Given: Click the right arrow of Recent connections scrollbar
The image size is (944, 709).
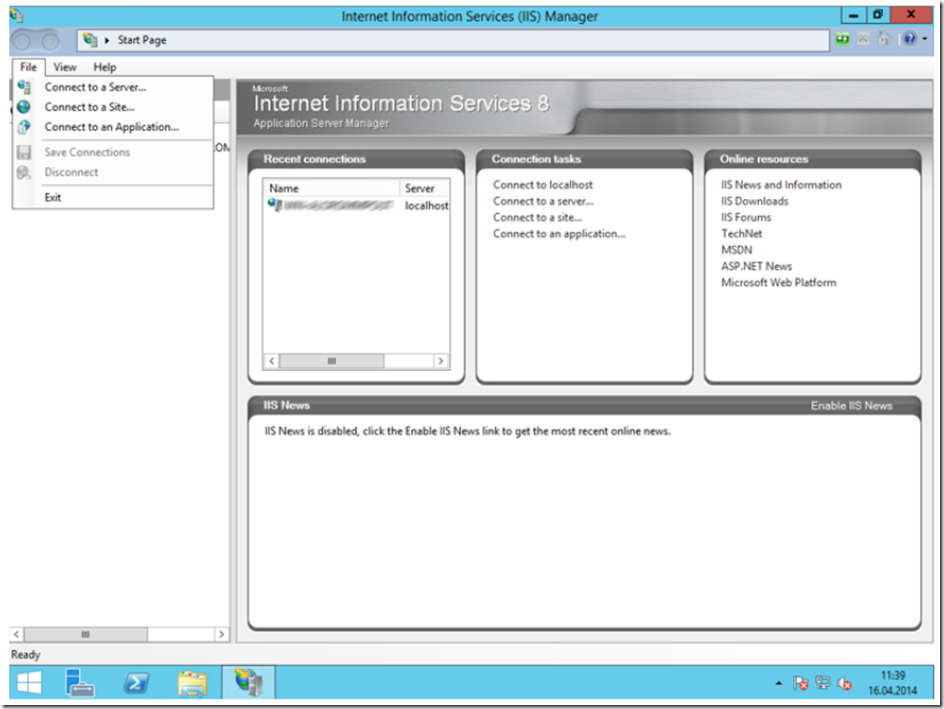Looking at the screenshot, I should click(441, 361).
